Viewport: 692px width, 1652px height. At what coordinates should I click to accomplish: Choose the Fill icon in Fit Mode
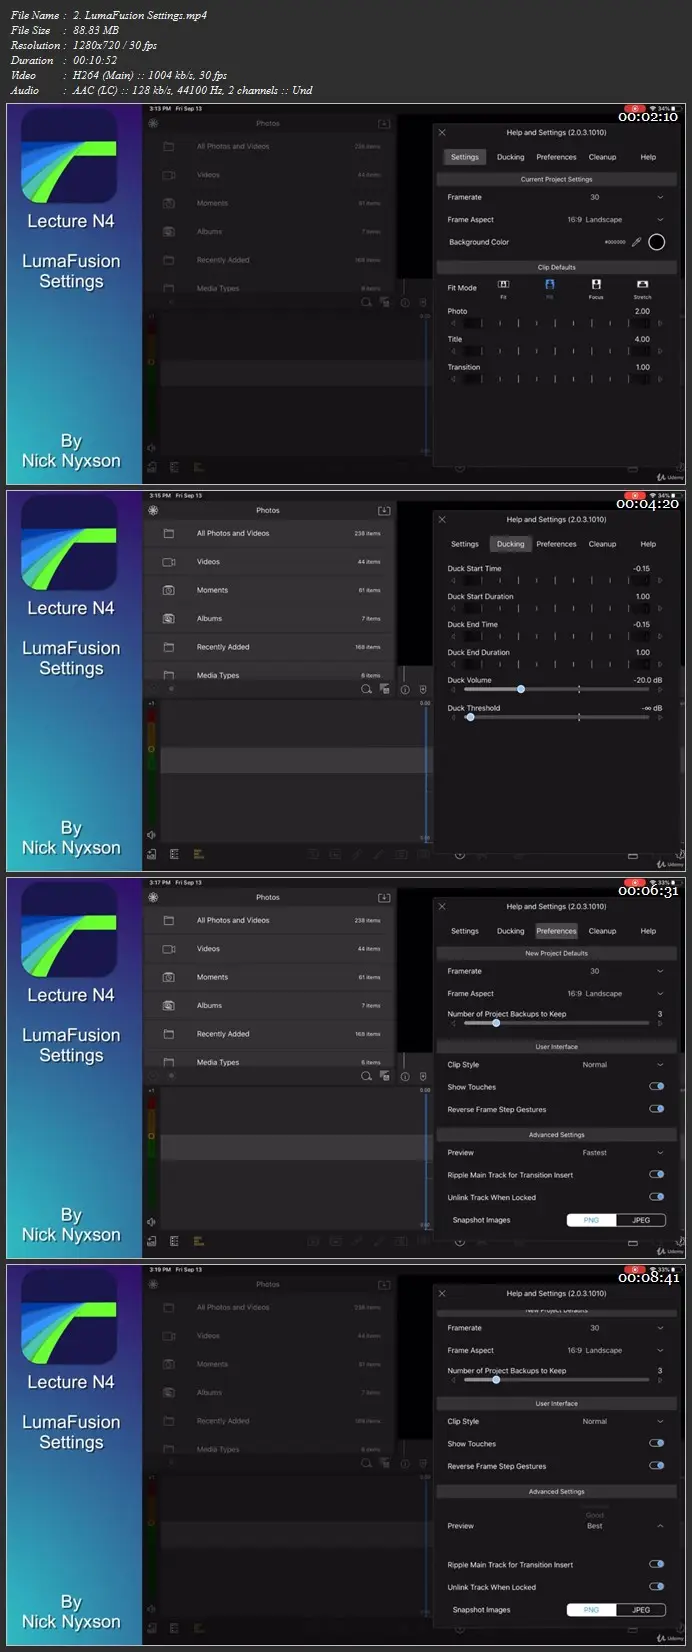549,285
